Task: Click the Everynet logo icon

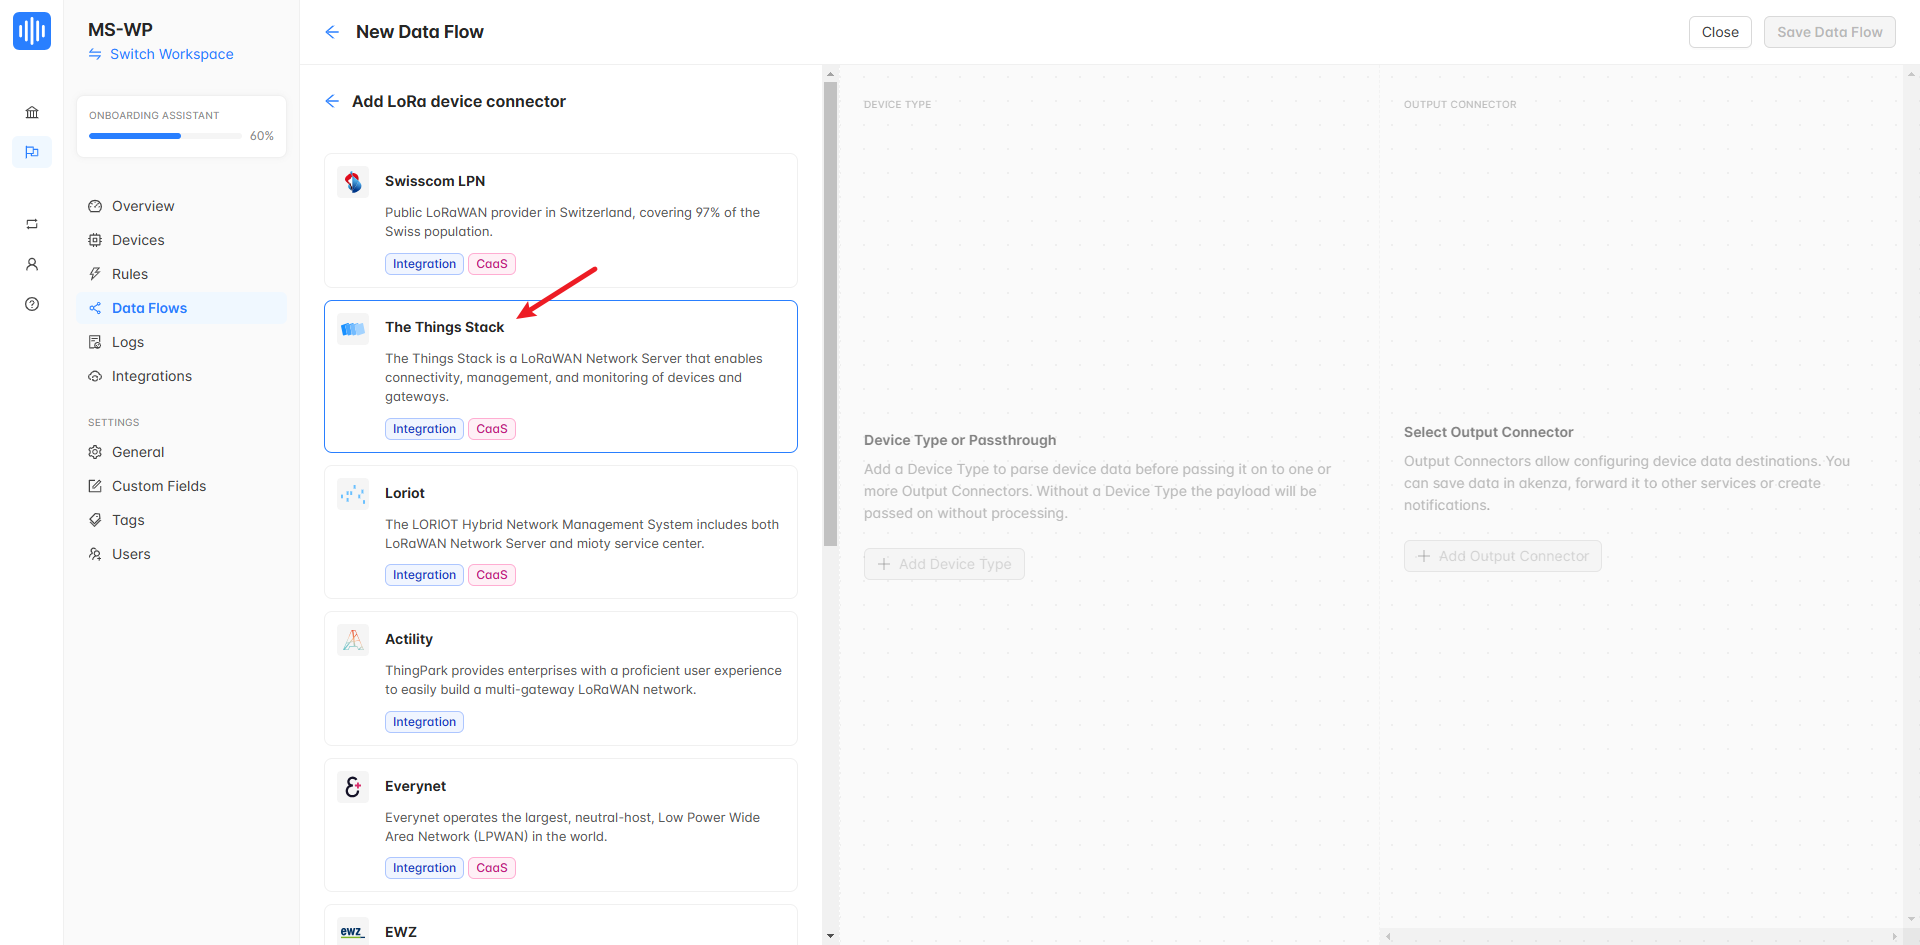Action: 353,787
